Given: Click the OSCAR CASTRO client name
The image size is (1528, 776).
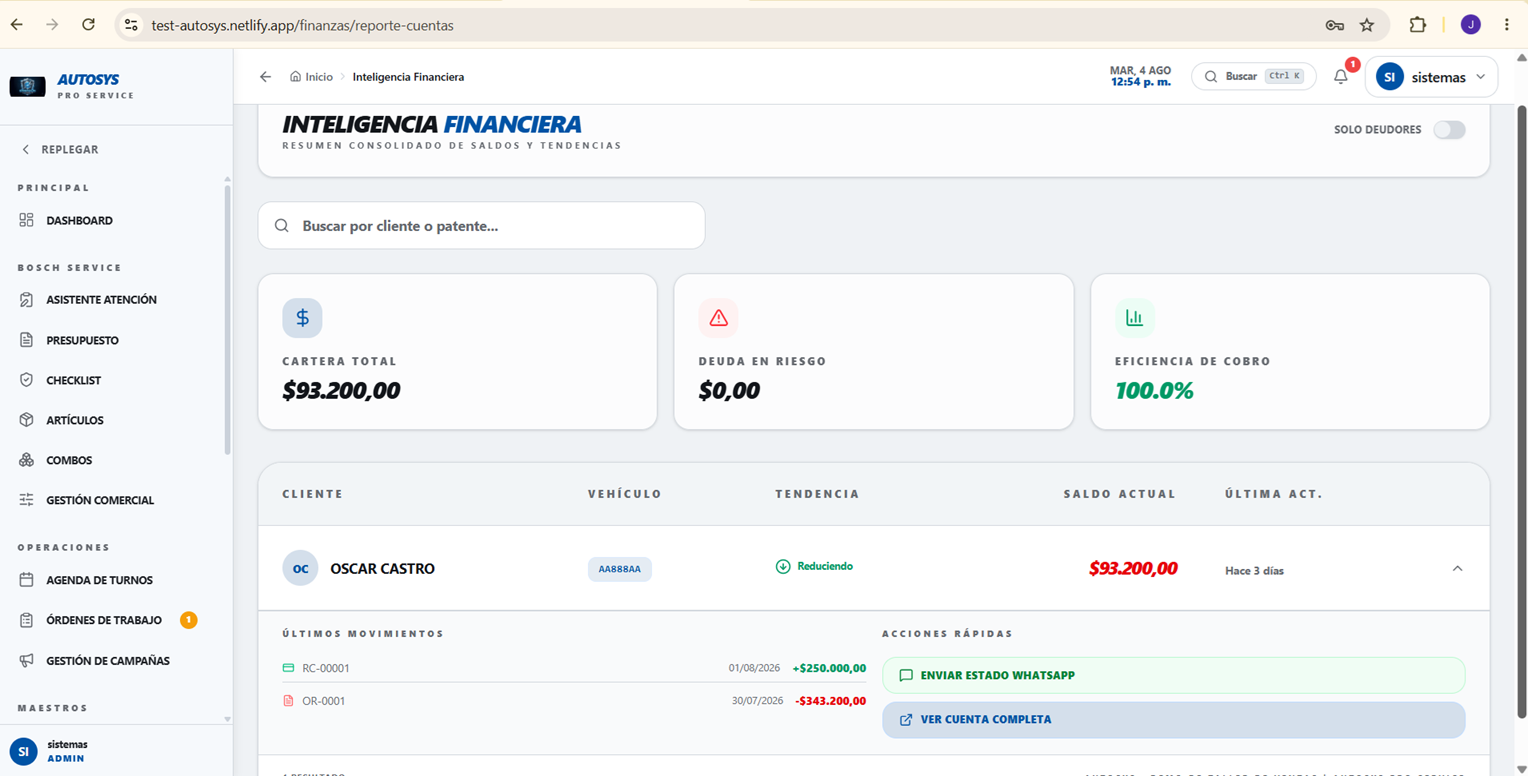Looking at the screenshot, I should (x=382, y=569).
